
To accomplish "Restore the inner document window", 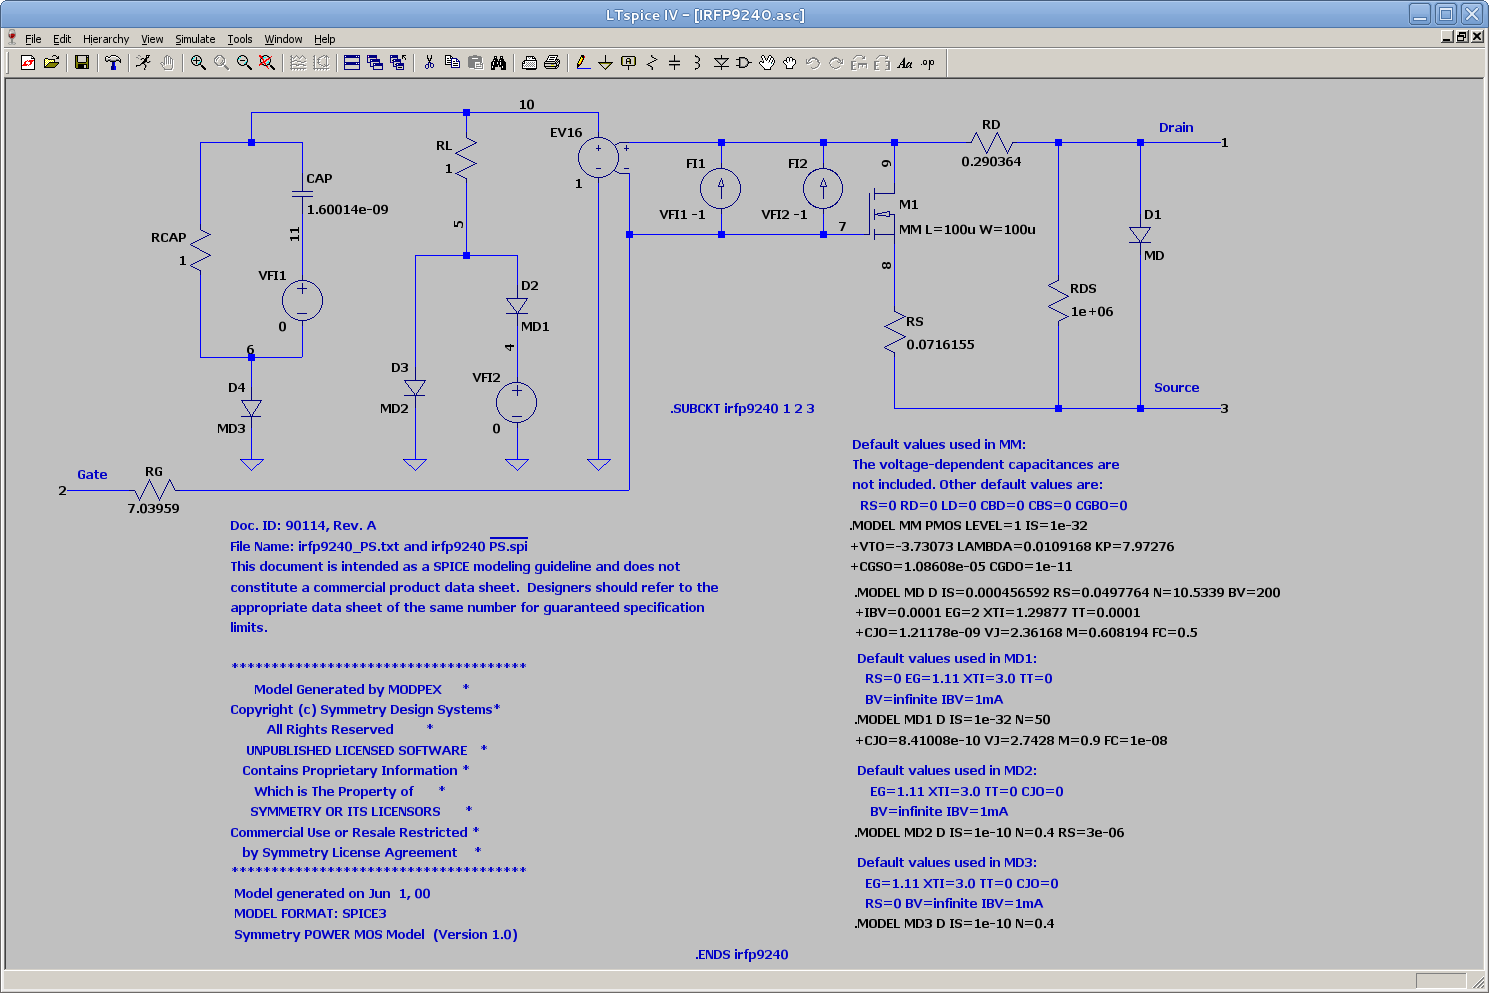I will 1462,37.
